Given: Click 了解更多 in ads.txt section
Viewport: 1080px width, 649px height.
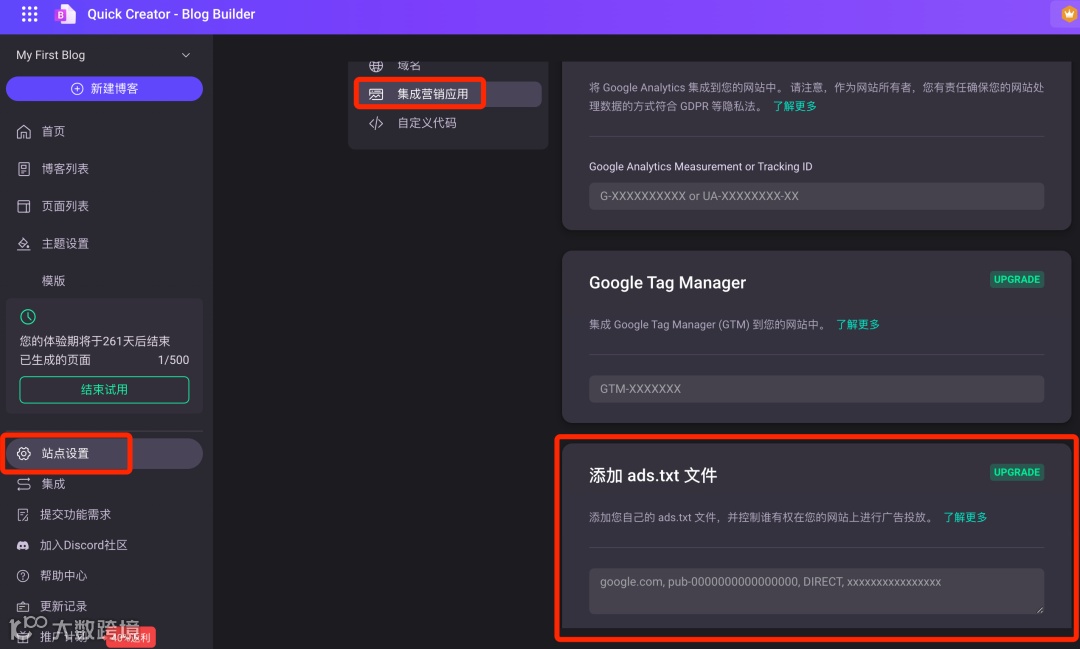Looking at the screenshot, I should pyautogui.click(x=965, y=517).
